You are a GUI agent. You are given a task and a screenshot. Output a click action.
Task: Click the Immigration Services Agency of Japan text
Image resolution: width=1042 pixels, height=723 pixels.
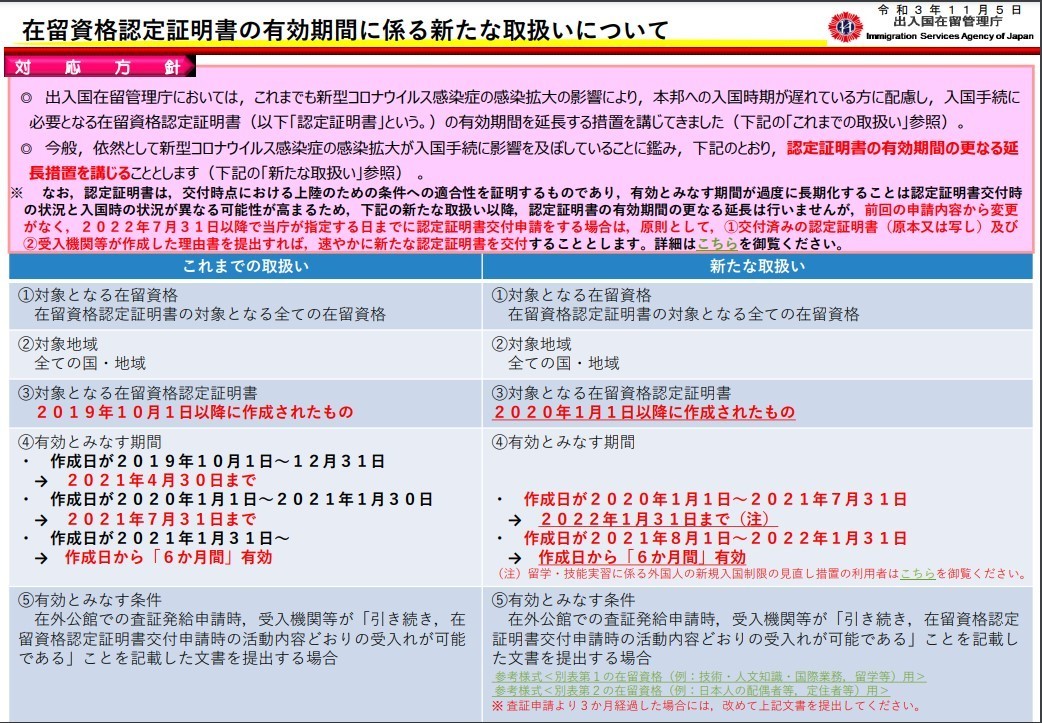pyautogui.click(x=950, y=36)
